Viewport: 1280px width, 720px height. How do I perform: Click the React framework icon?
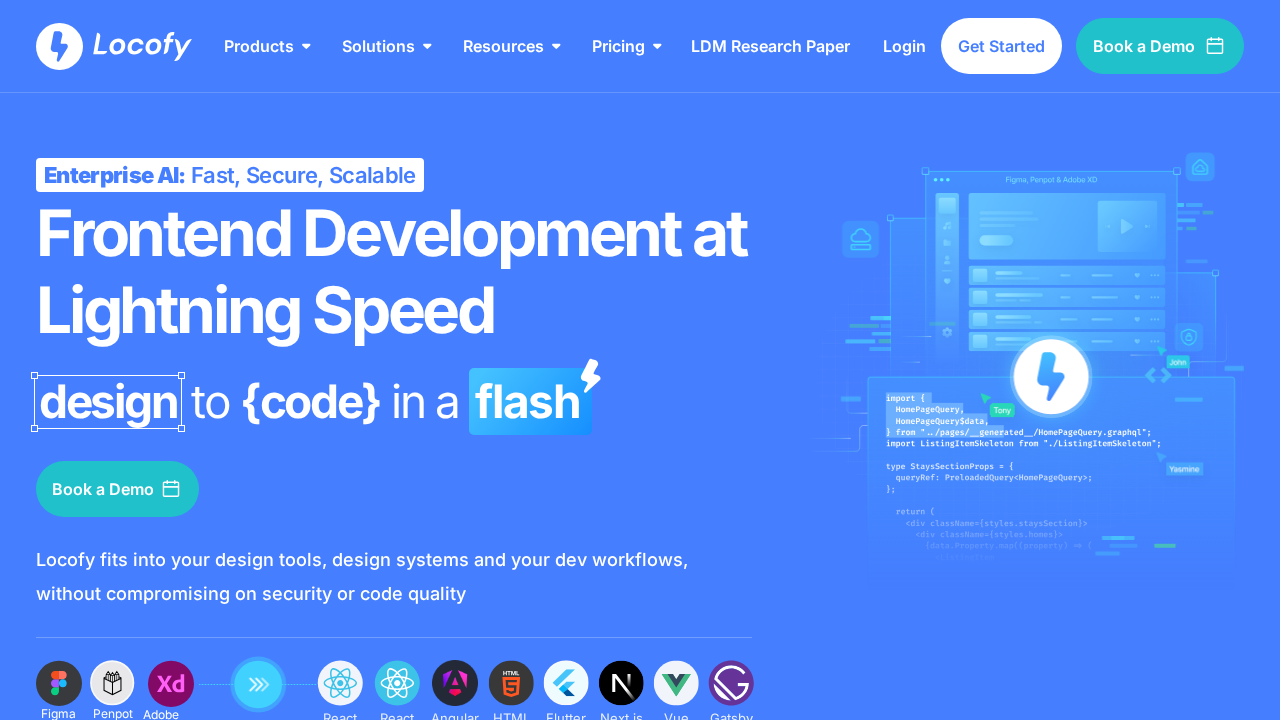click(x=340, y=683)
